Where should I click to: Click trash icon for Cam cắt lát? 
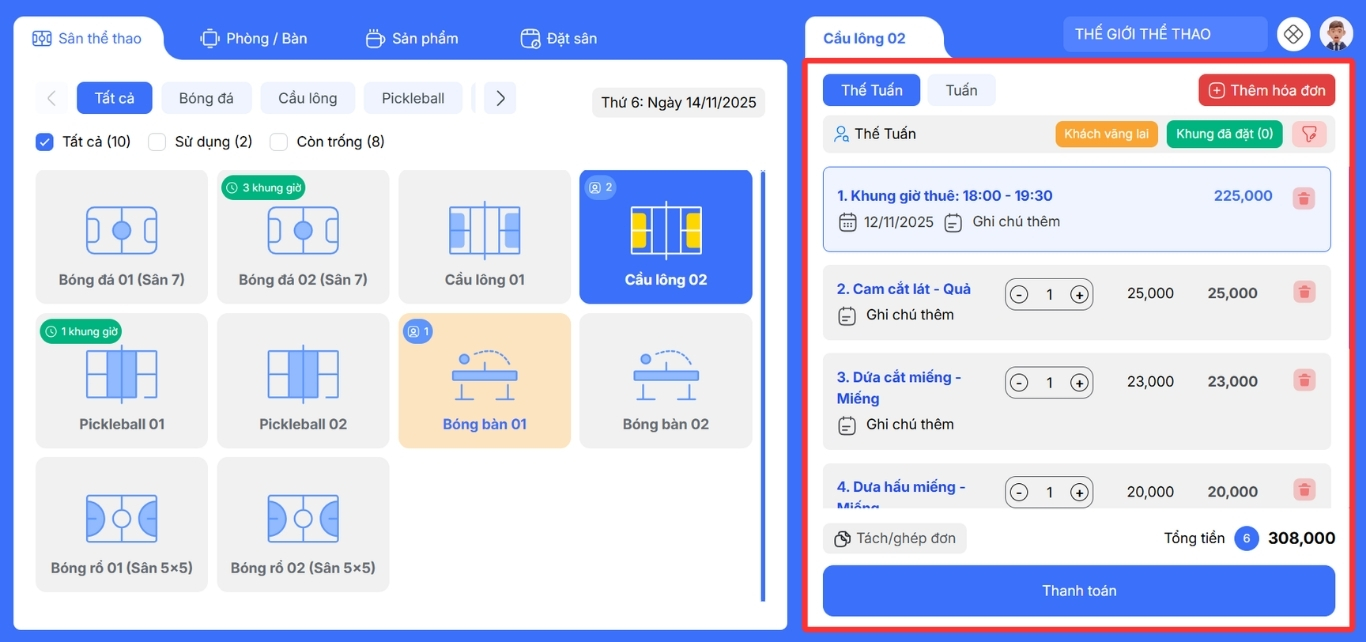[1303, 292]
